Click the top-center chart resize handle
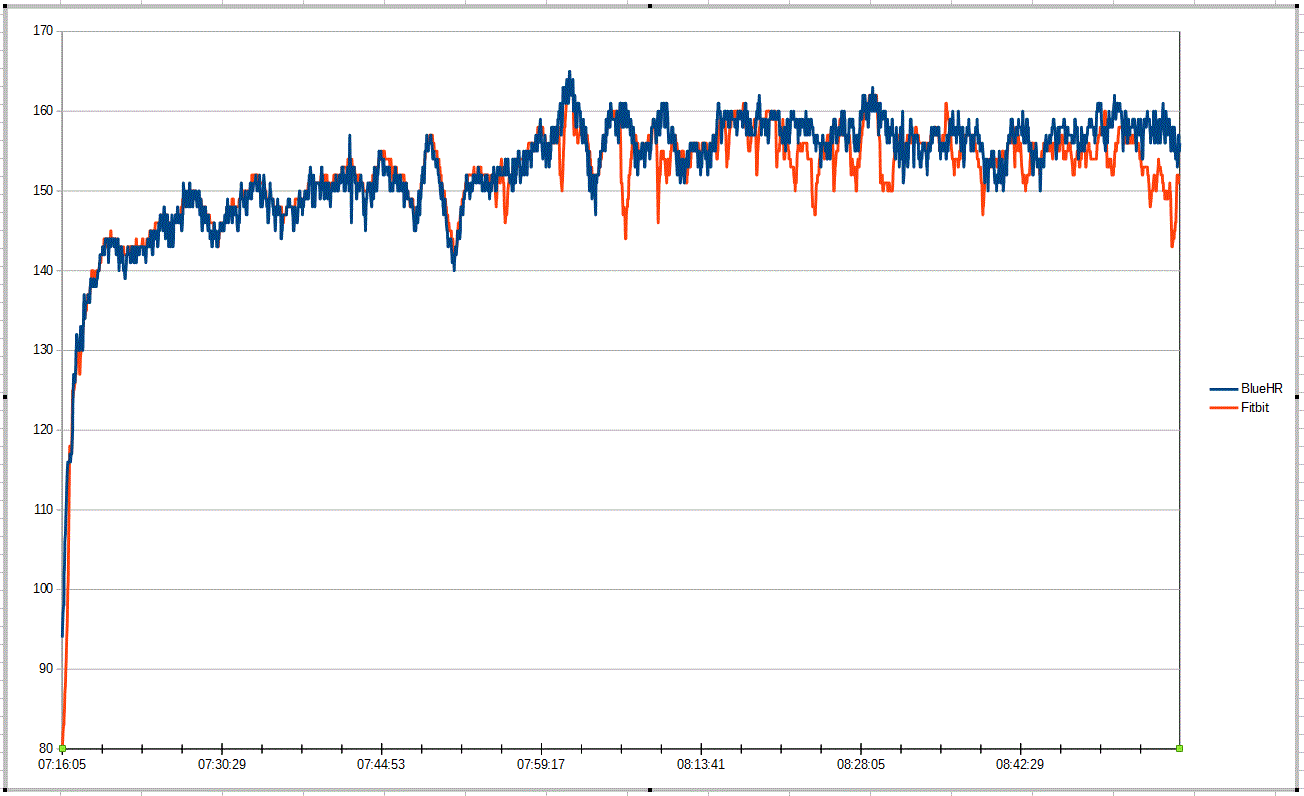The height and width of the screenshot is (796, 1304). [651, 5]
